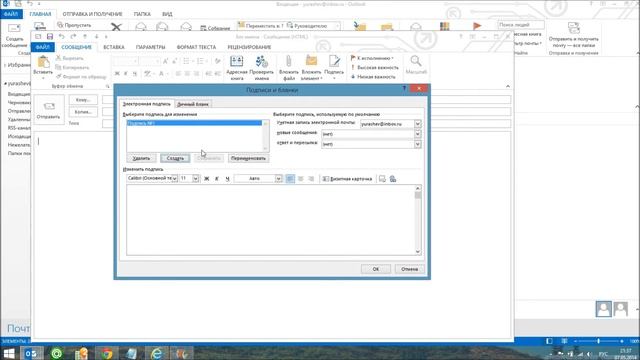
Task: Click the Удалить button
Action: click(x=141, y=158)
